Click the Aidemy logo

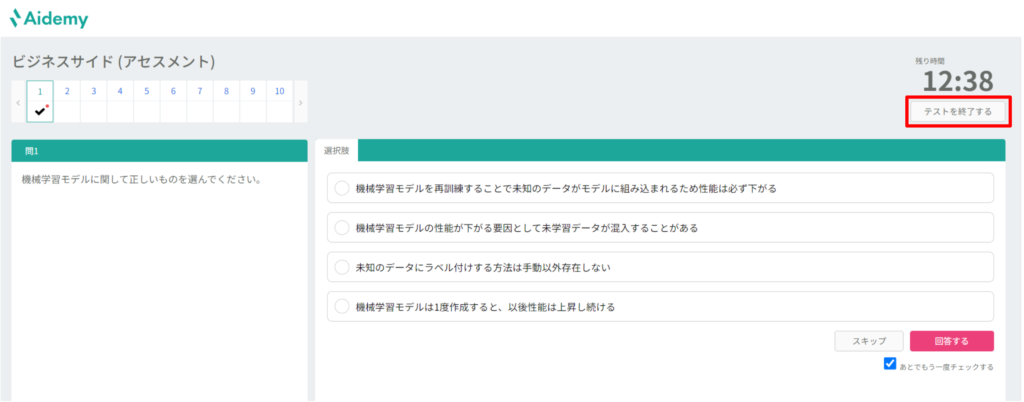49,18
